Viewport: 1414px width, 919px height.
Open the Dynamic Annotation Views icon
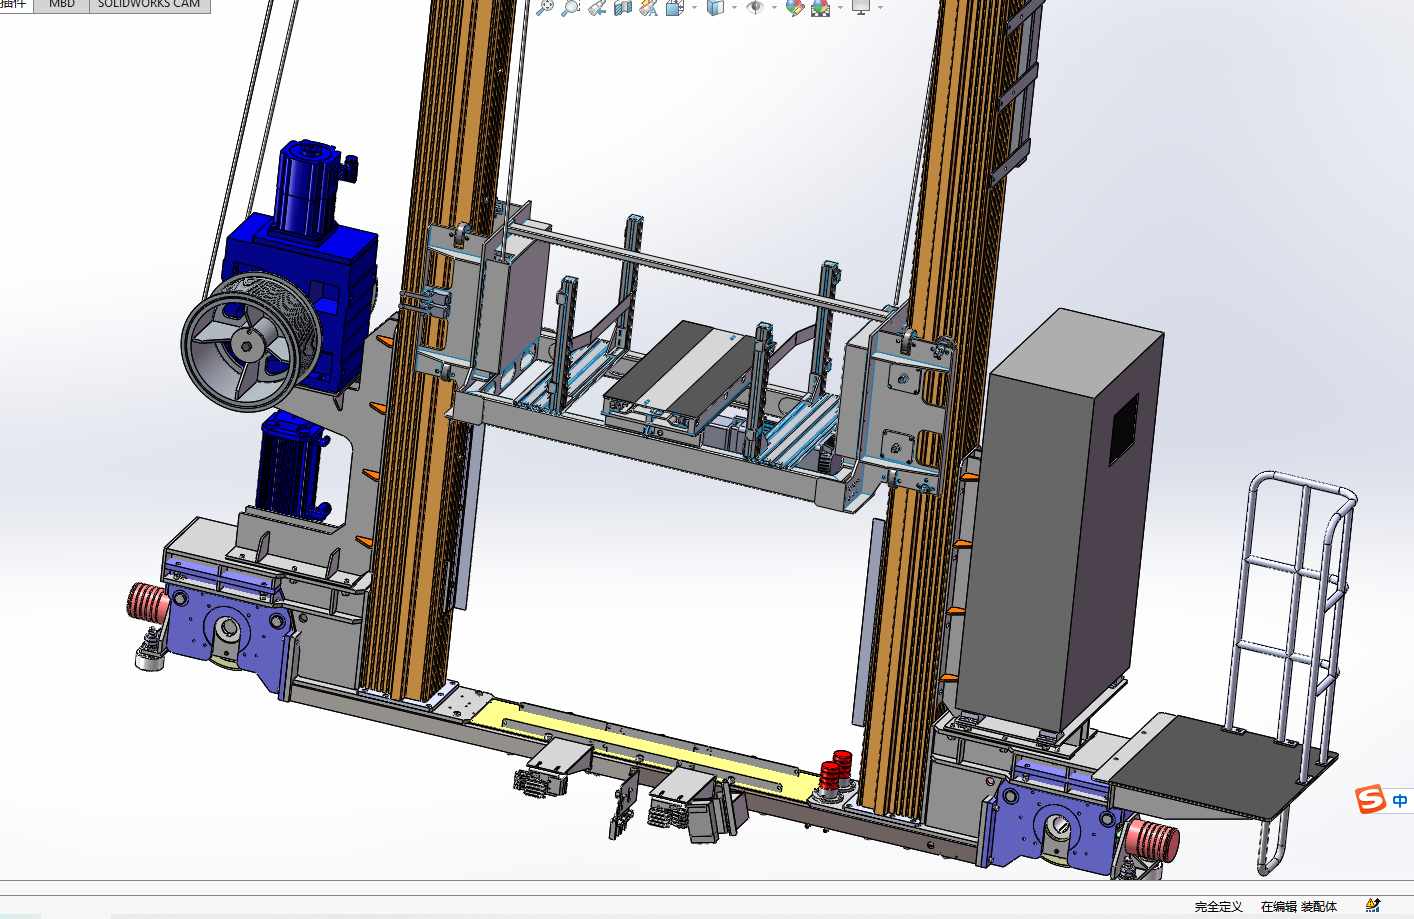tap(649, 6)
